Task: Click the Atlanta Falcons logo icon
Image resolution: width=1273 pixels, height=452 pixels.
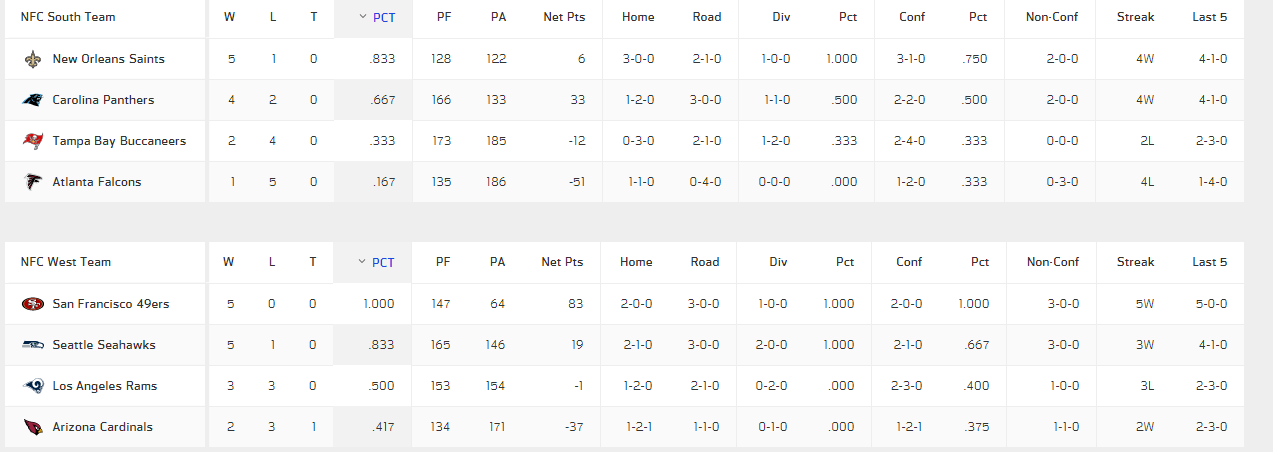Action: [33, 182]
